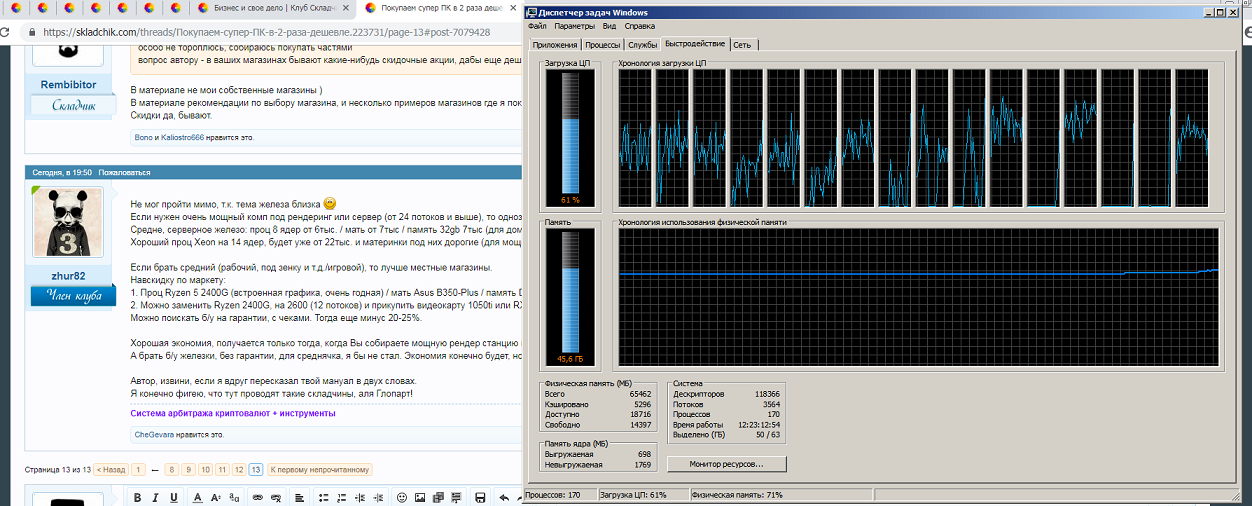The image size is (1252, 506).
Task: Expand the Параметры menu
Action: [574, 26]
